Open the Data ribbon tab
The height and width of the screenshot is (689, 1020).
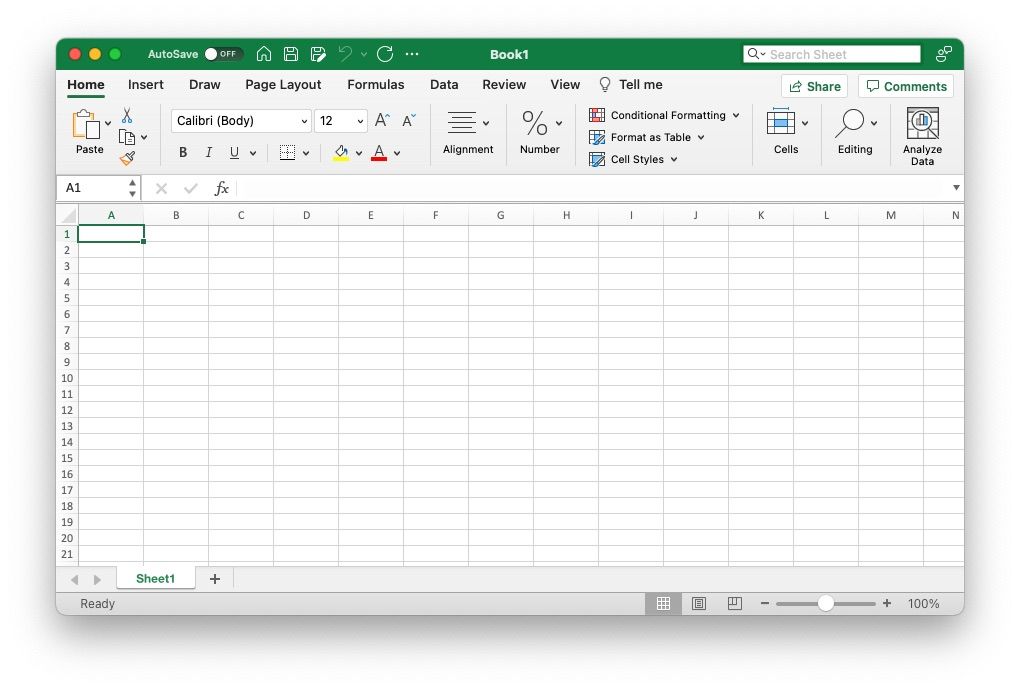[444, 84]
